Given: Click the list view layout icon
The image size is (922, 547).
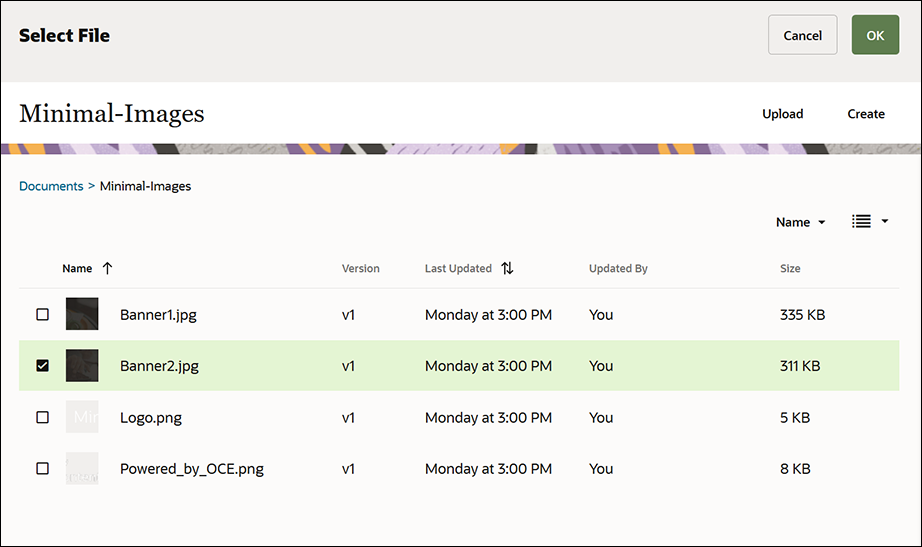Looking at the screenshot, I should [861, 222].
